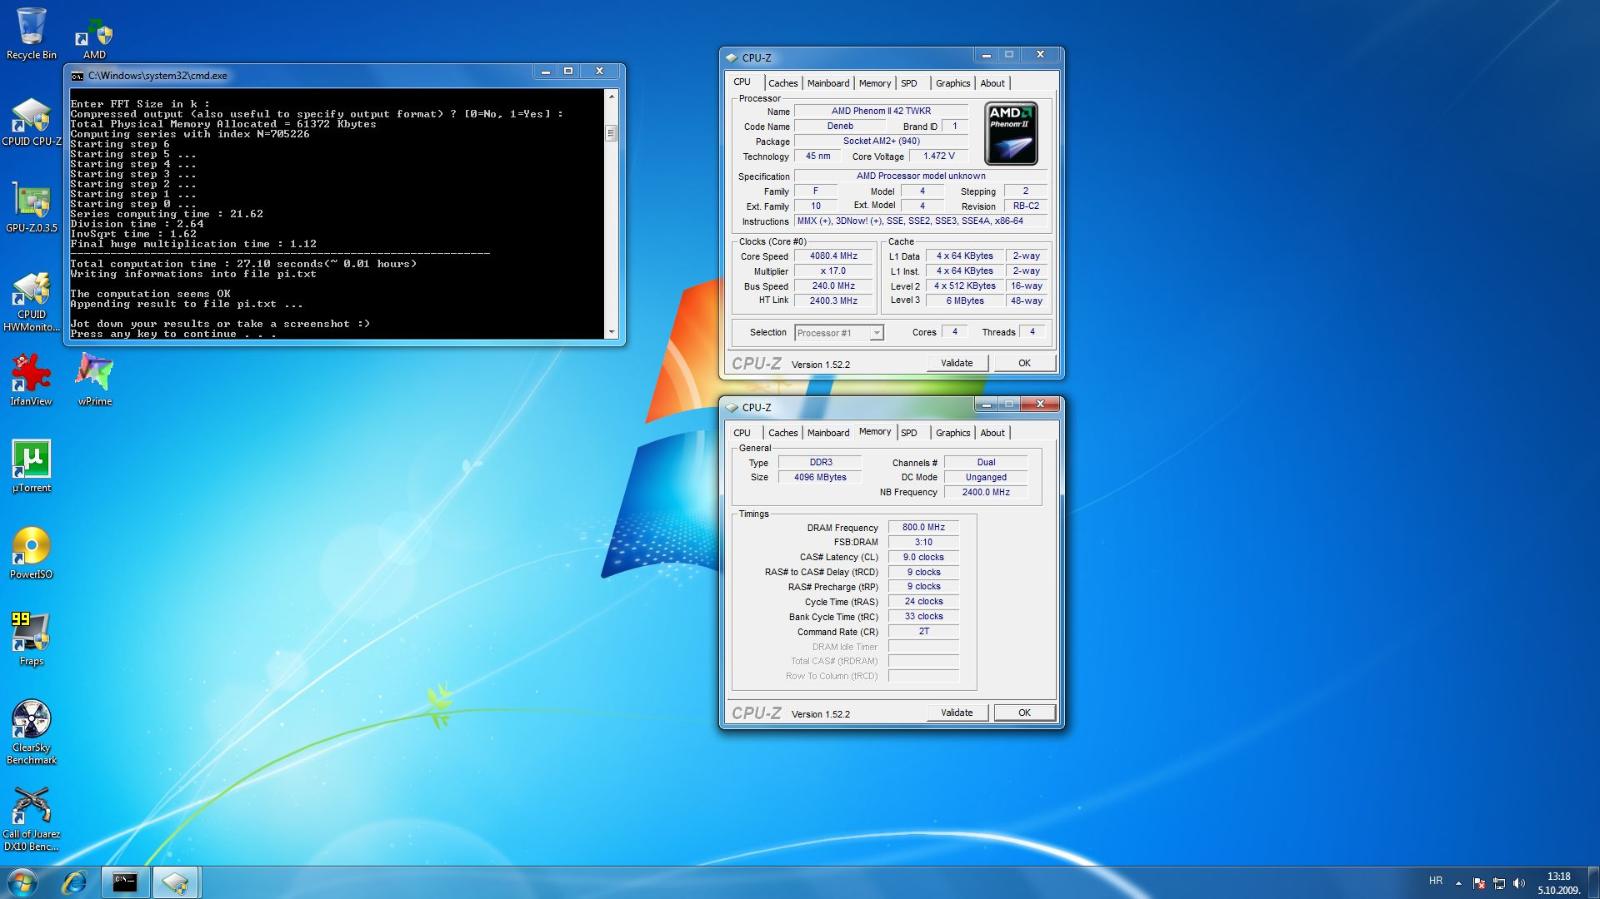Click the Name field AMD Phenom II 42 TWKR
The image size is (1600, 899).
tap(881, 111)
